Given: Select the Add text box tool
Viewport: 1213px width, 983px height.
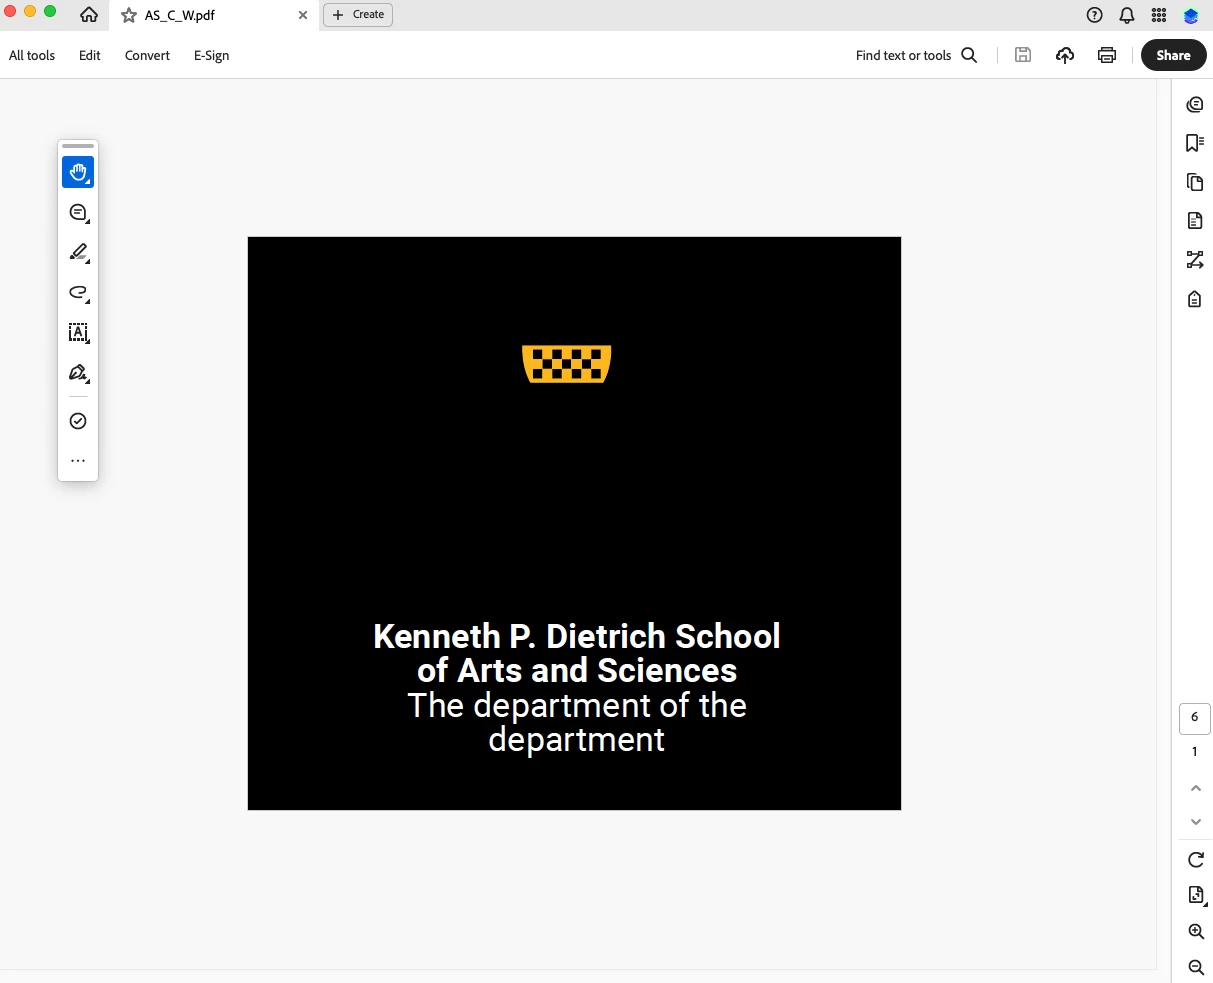Looking at the screenshot, I should [78, 332].
